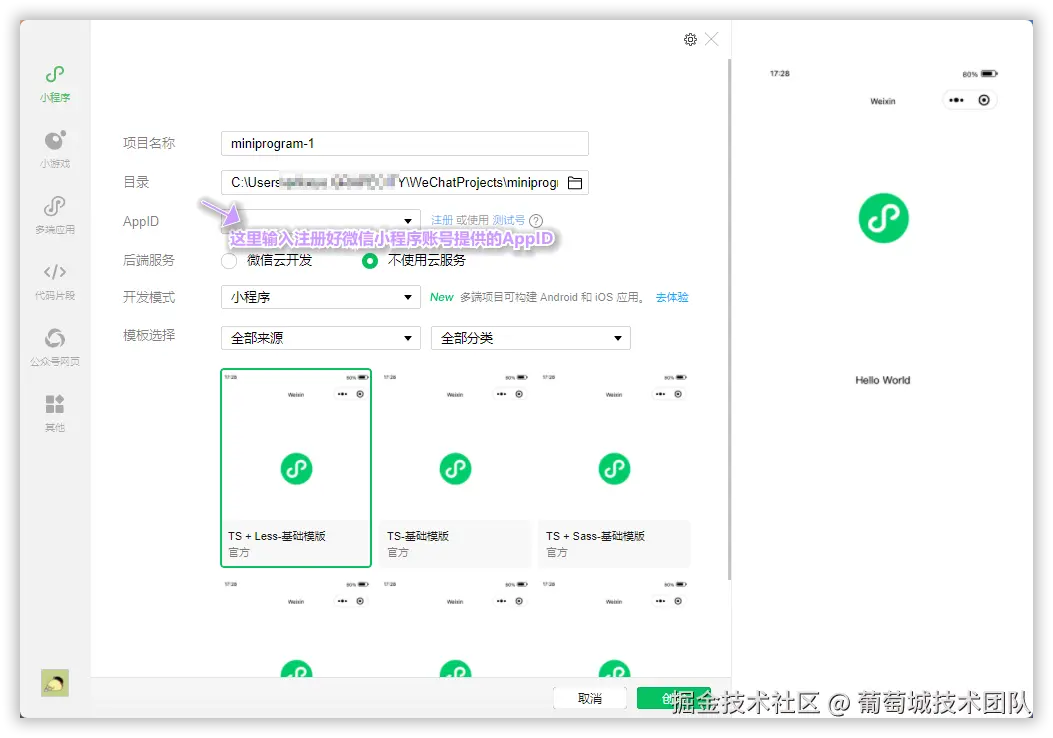The height and width of the screenshot is (738, 1053).
Task: Choose the TS + Sass-基础模版 template
Action: [614, 468]
